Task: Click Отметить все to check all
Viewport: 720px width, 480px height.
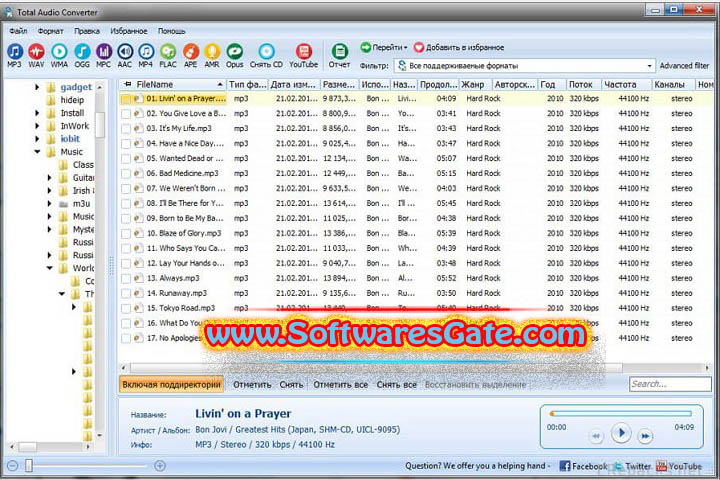Action: pyautogui.click(x=340, y=384)
